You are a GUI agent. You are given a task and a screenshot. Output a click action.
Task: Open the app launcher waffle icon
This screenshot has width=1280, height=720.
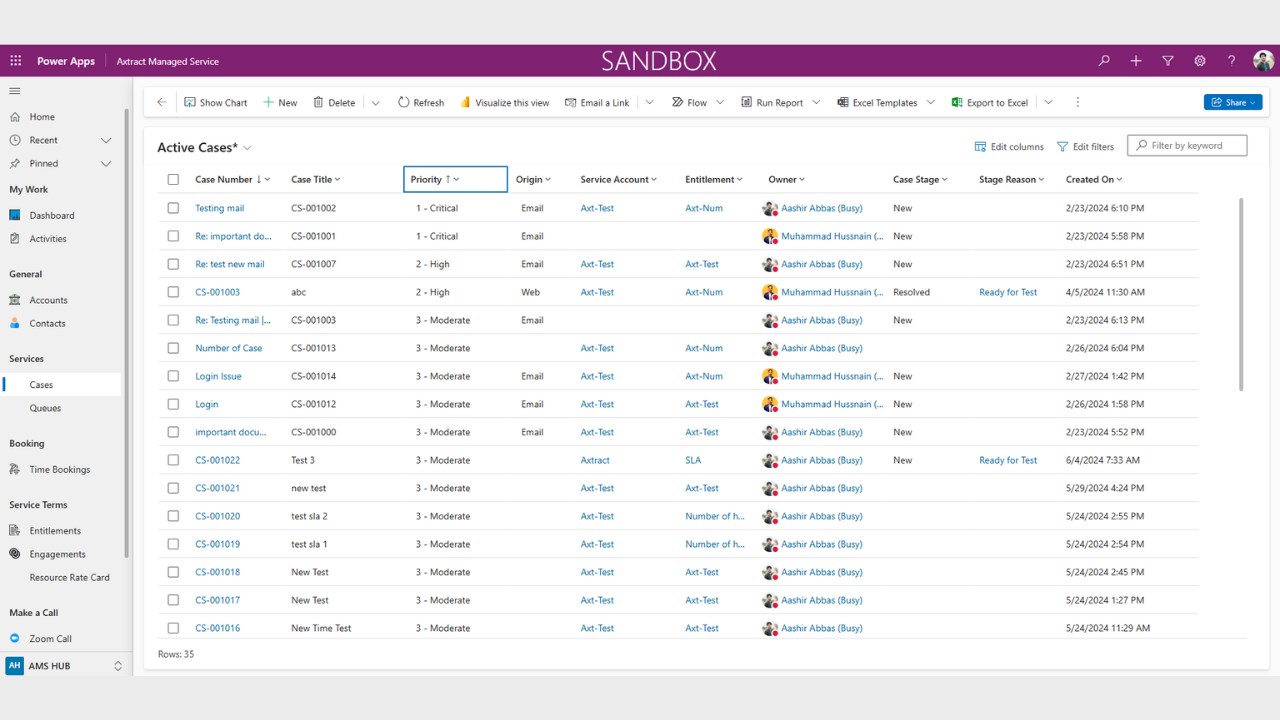coord(15,61)
